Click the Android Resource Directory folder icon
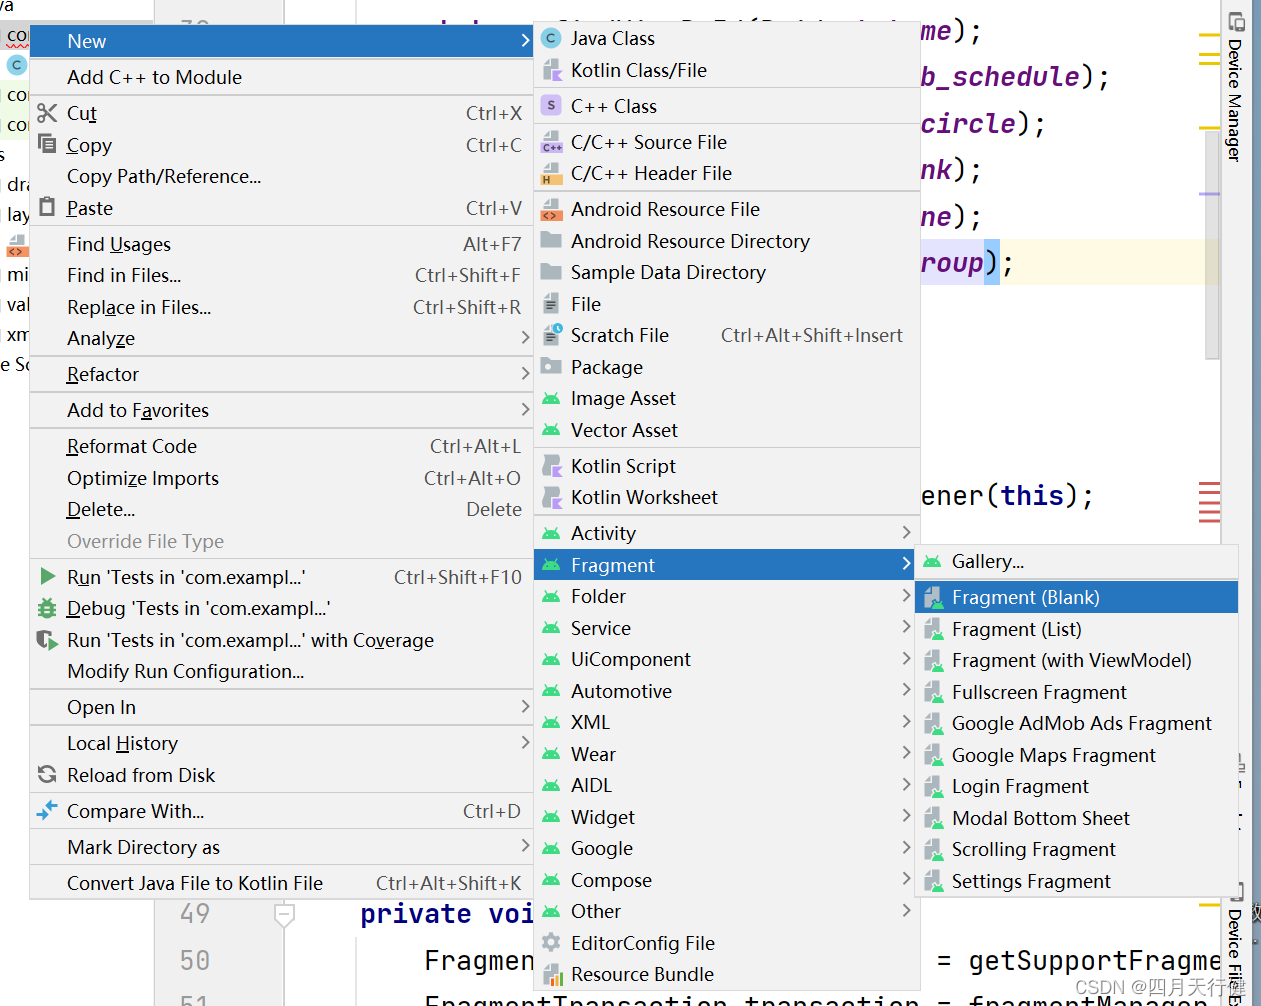The height and width of the screenshot is (1006, 1261). click(551, 241)
